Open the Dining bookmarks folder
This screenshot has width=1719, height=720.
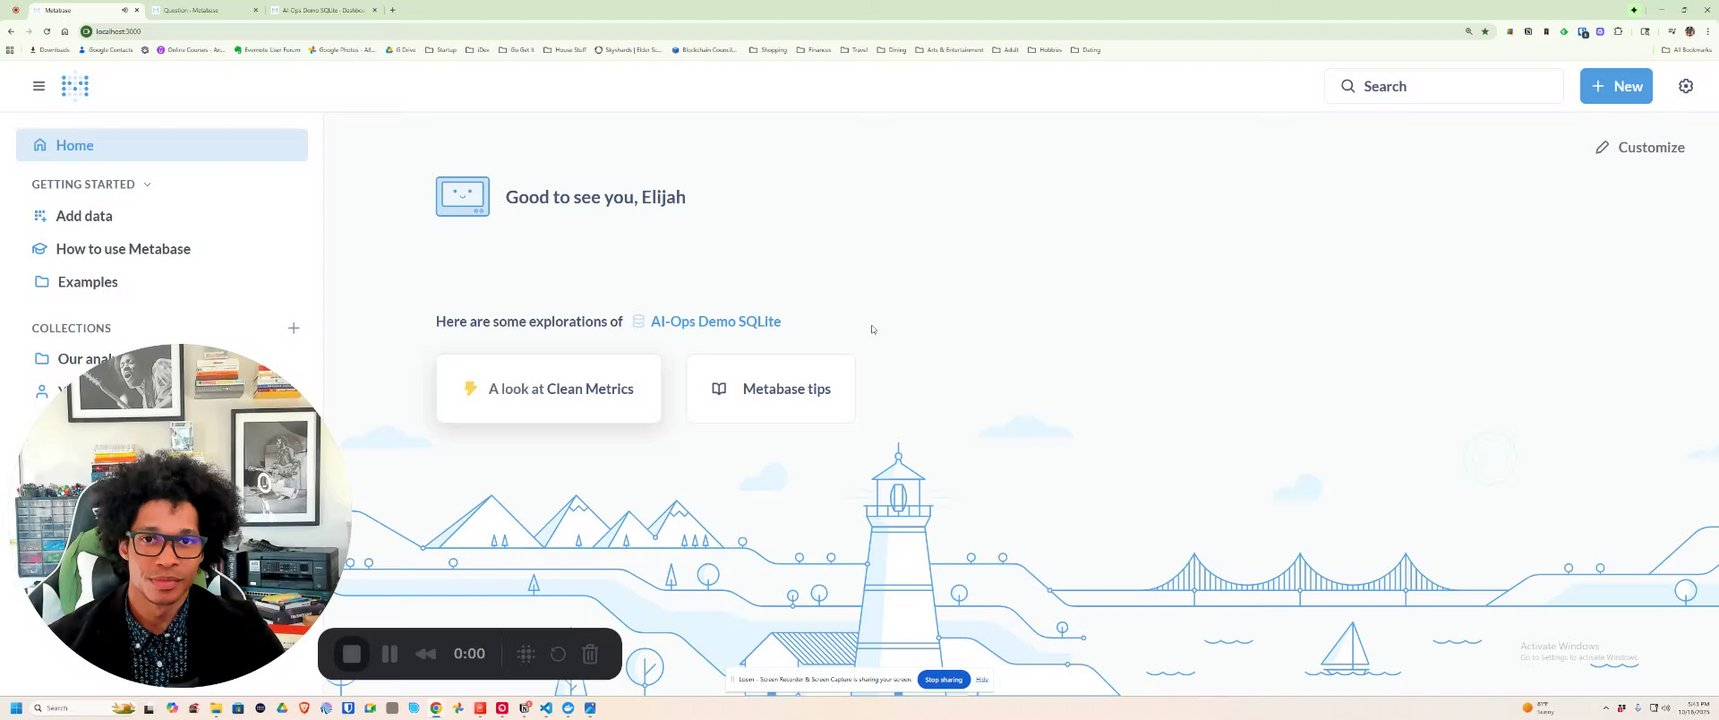892,50
